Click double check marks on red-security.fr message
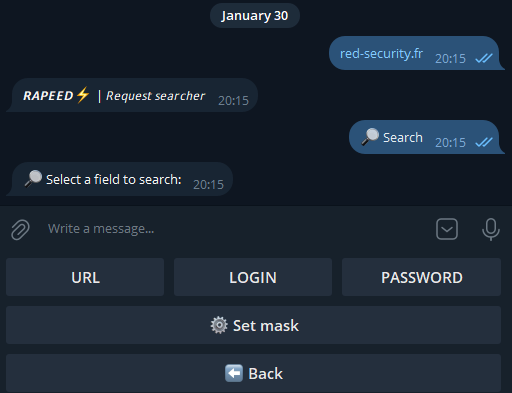512x393 pixels. tap(484, 59)
